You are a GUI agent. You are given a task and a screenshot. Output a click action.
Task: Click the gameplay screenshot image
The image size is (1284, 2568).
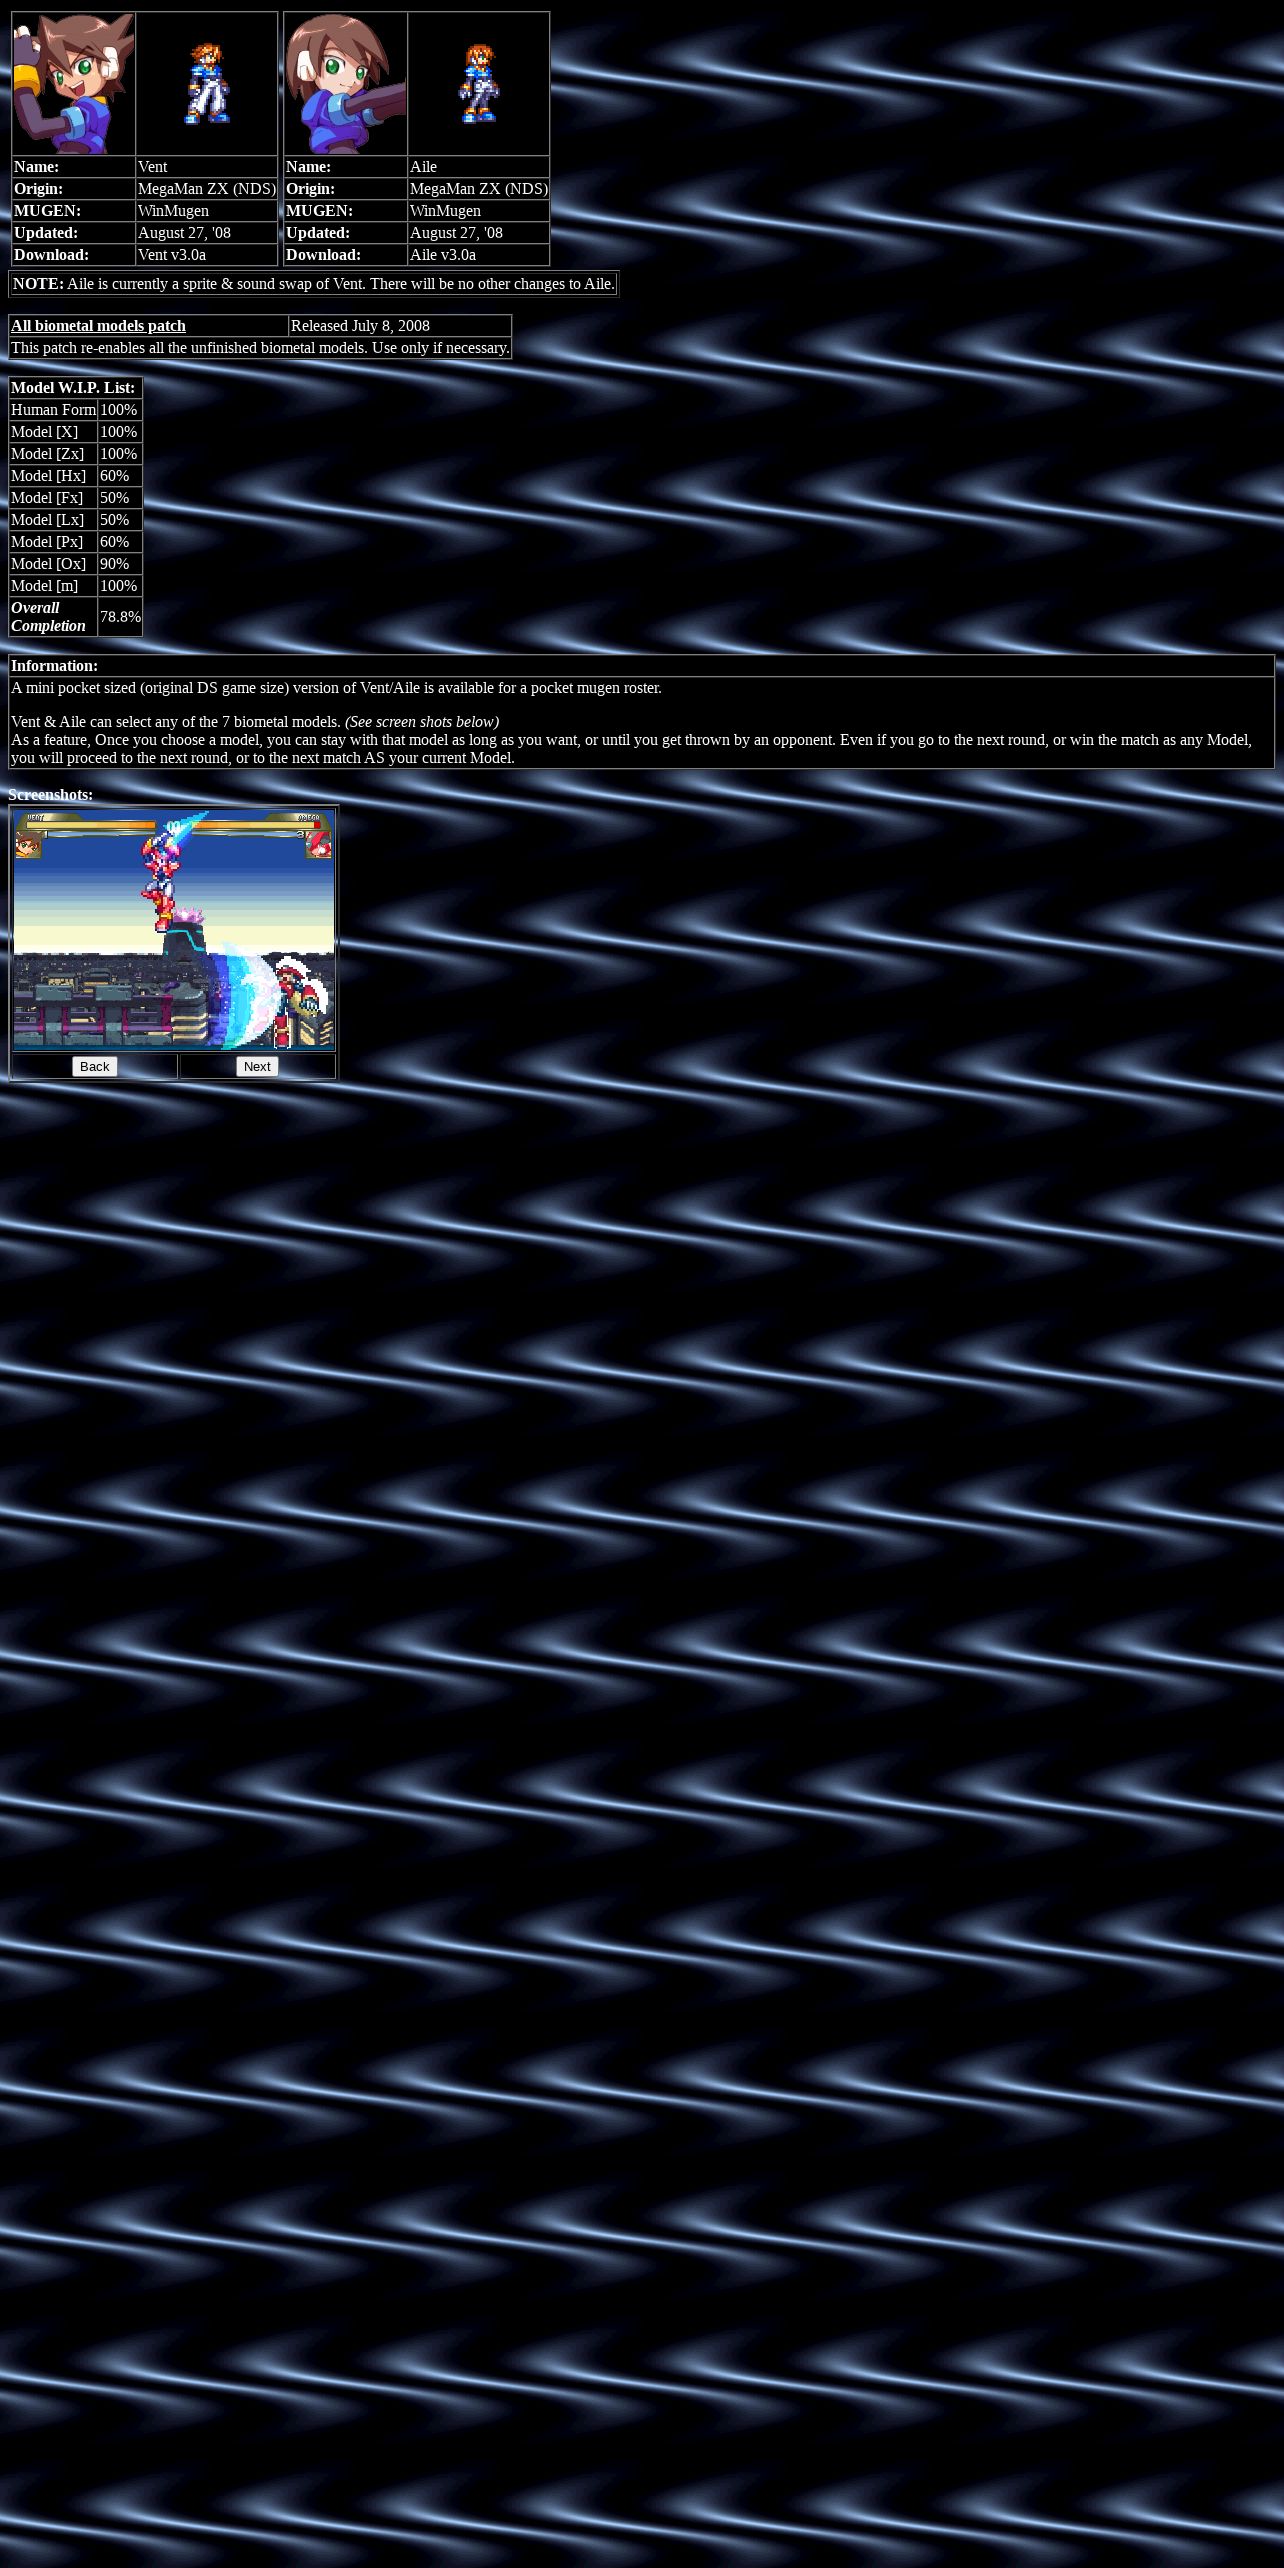tap(174, 930)
